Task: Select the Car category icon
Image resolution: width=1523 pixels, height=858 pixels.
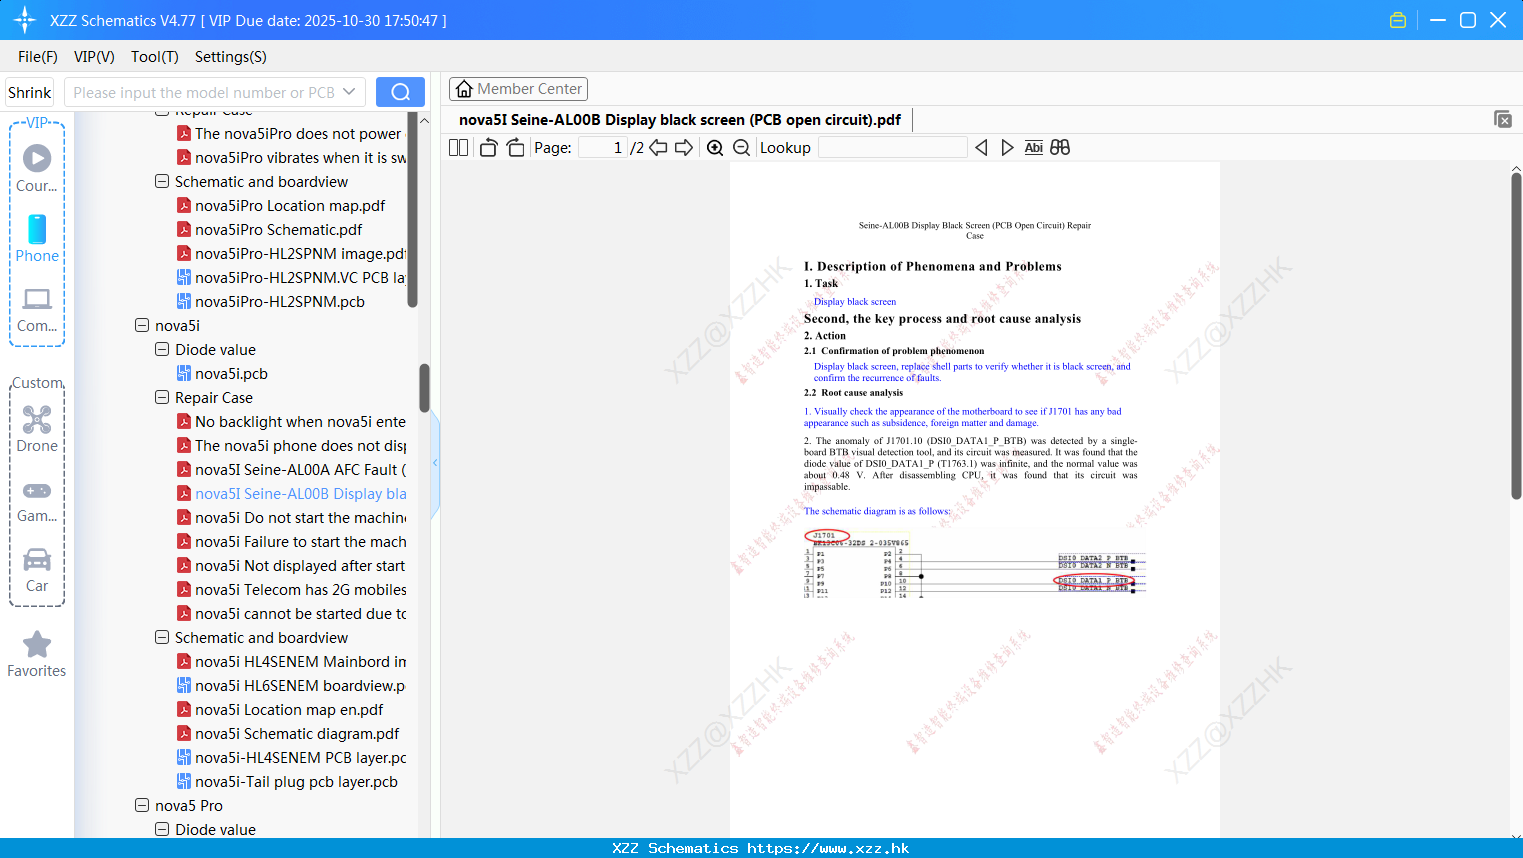Action: coord(37,570)
